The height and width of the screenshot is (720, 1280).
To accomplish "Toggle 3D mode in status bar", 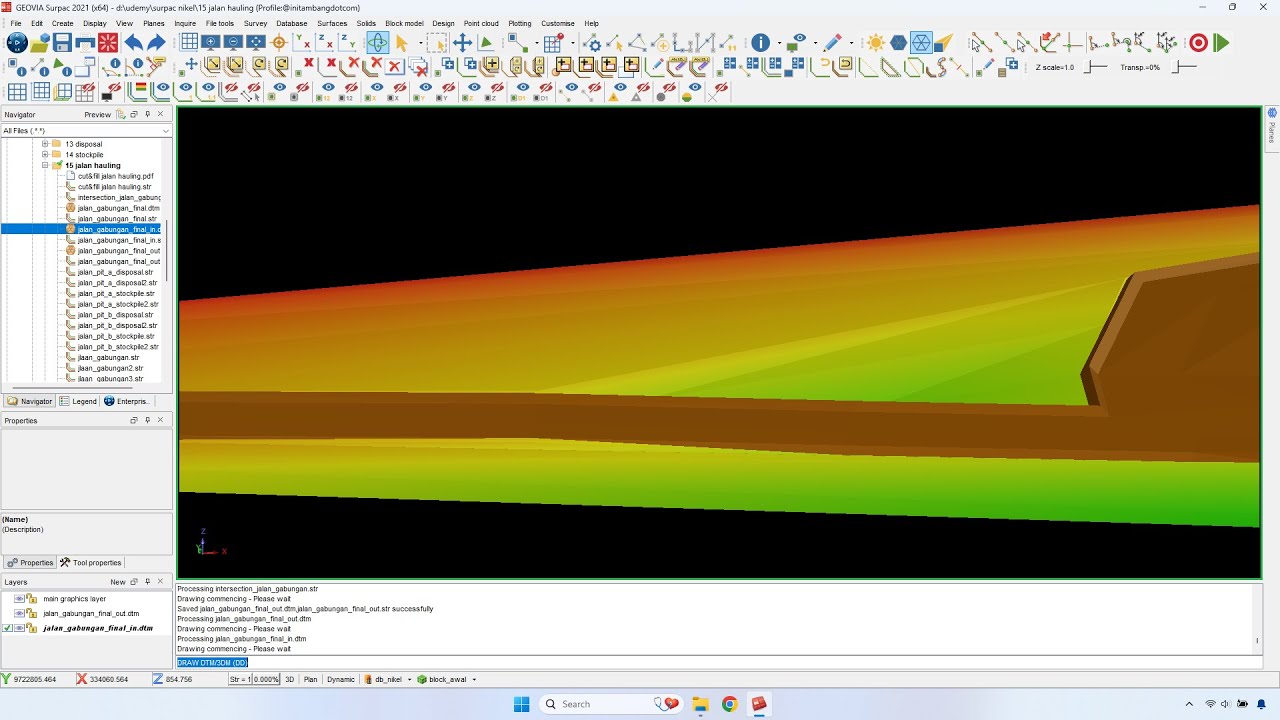I will [290, 679].
